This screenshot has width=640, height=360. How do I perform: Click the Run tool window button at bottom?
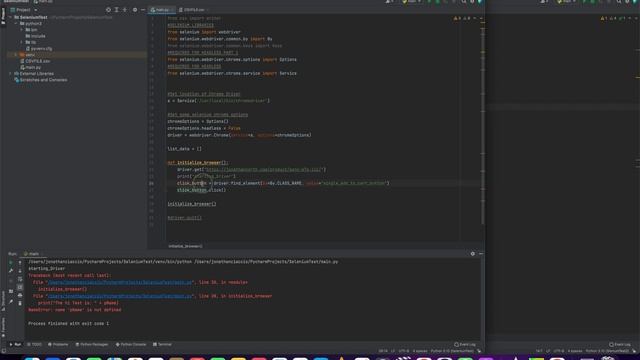15,344
